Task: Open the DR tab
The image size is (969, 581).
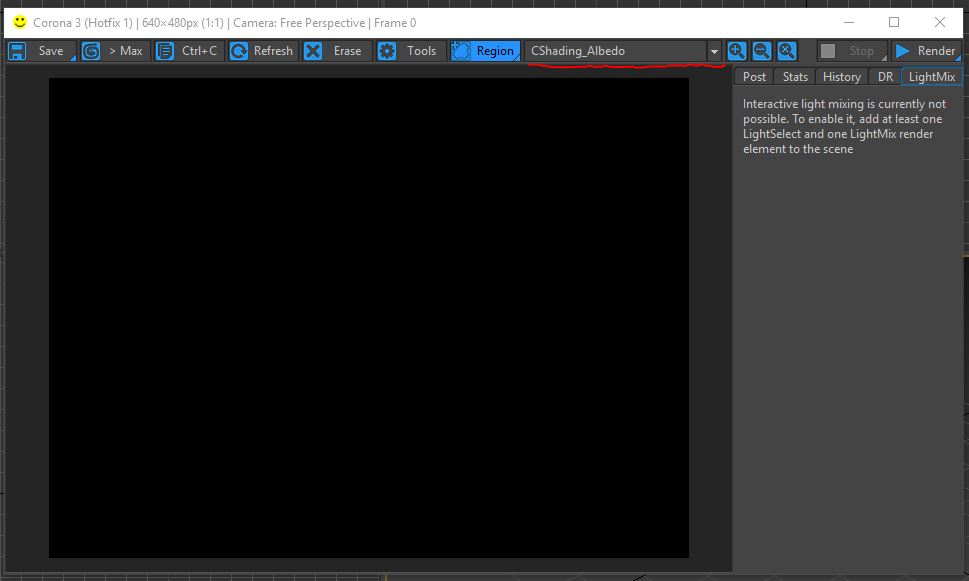Action: pos(885,77)
